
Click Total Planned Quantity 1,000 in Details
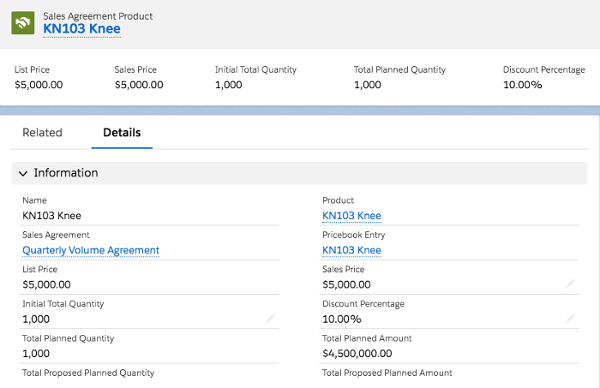pos(36,353)
